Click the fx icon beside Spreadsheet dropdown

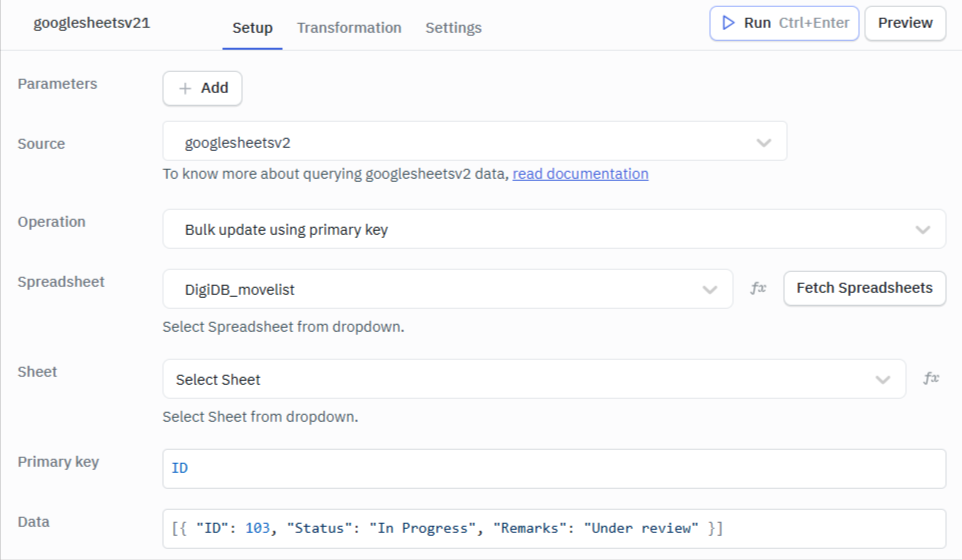pyautogui.click(x=758, y=288)
